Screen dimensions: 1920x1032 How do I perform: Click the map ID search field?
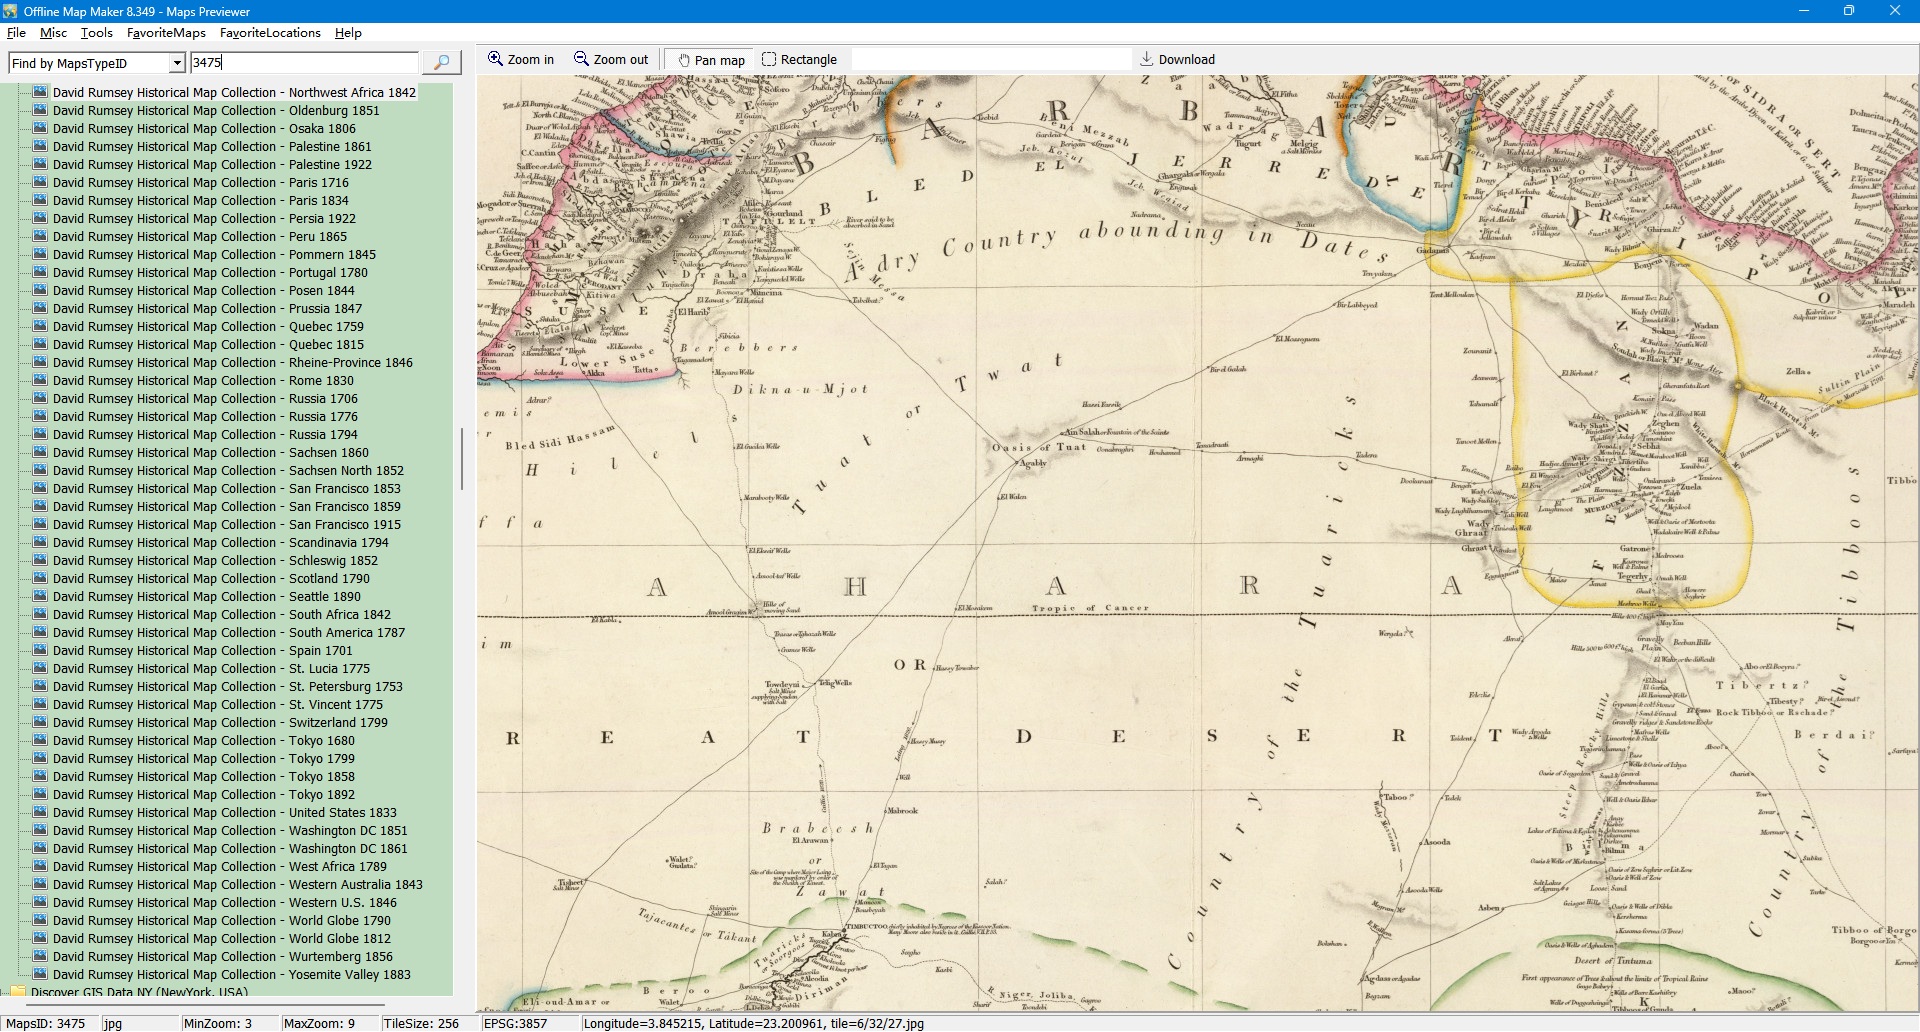pos(303,62)
